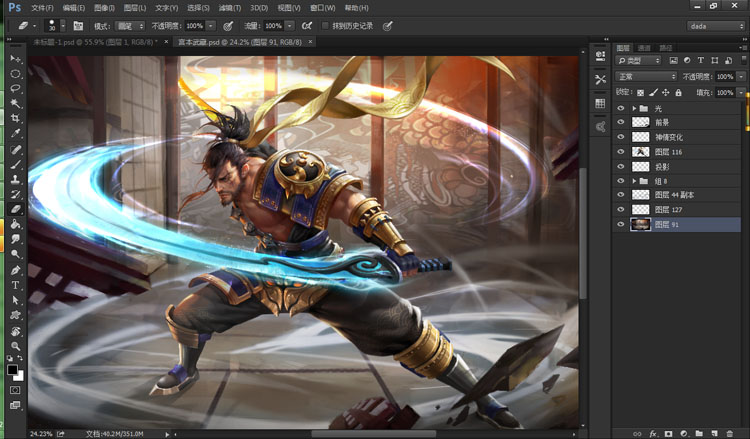Select the Clone Stamp tool
750x439 pixels.
pos(15,179)
